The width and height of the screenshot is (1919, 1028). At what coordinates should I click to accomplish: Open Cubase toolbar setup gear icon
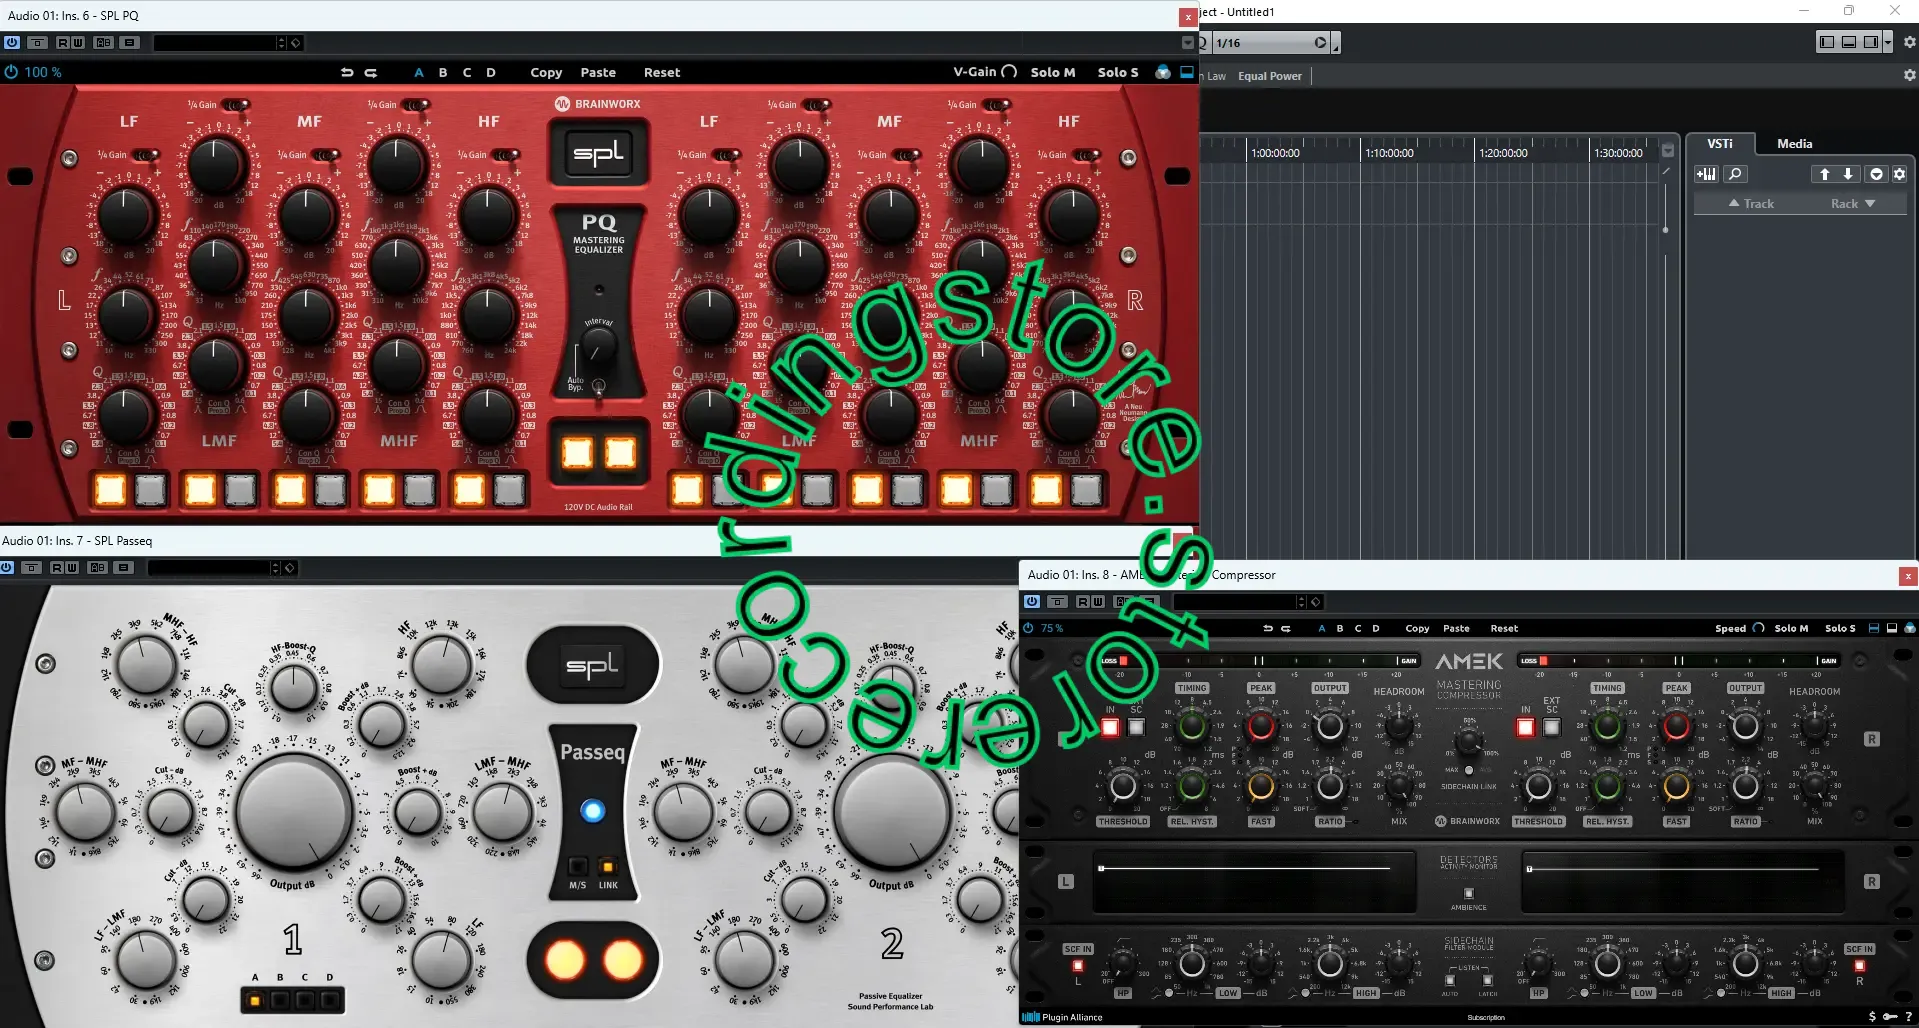[x=1909, y=42]
